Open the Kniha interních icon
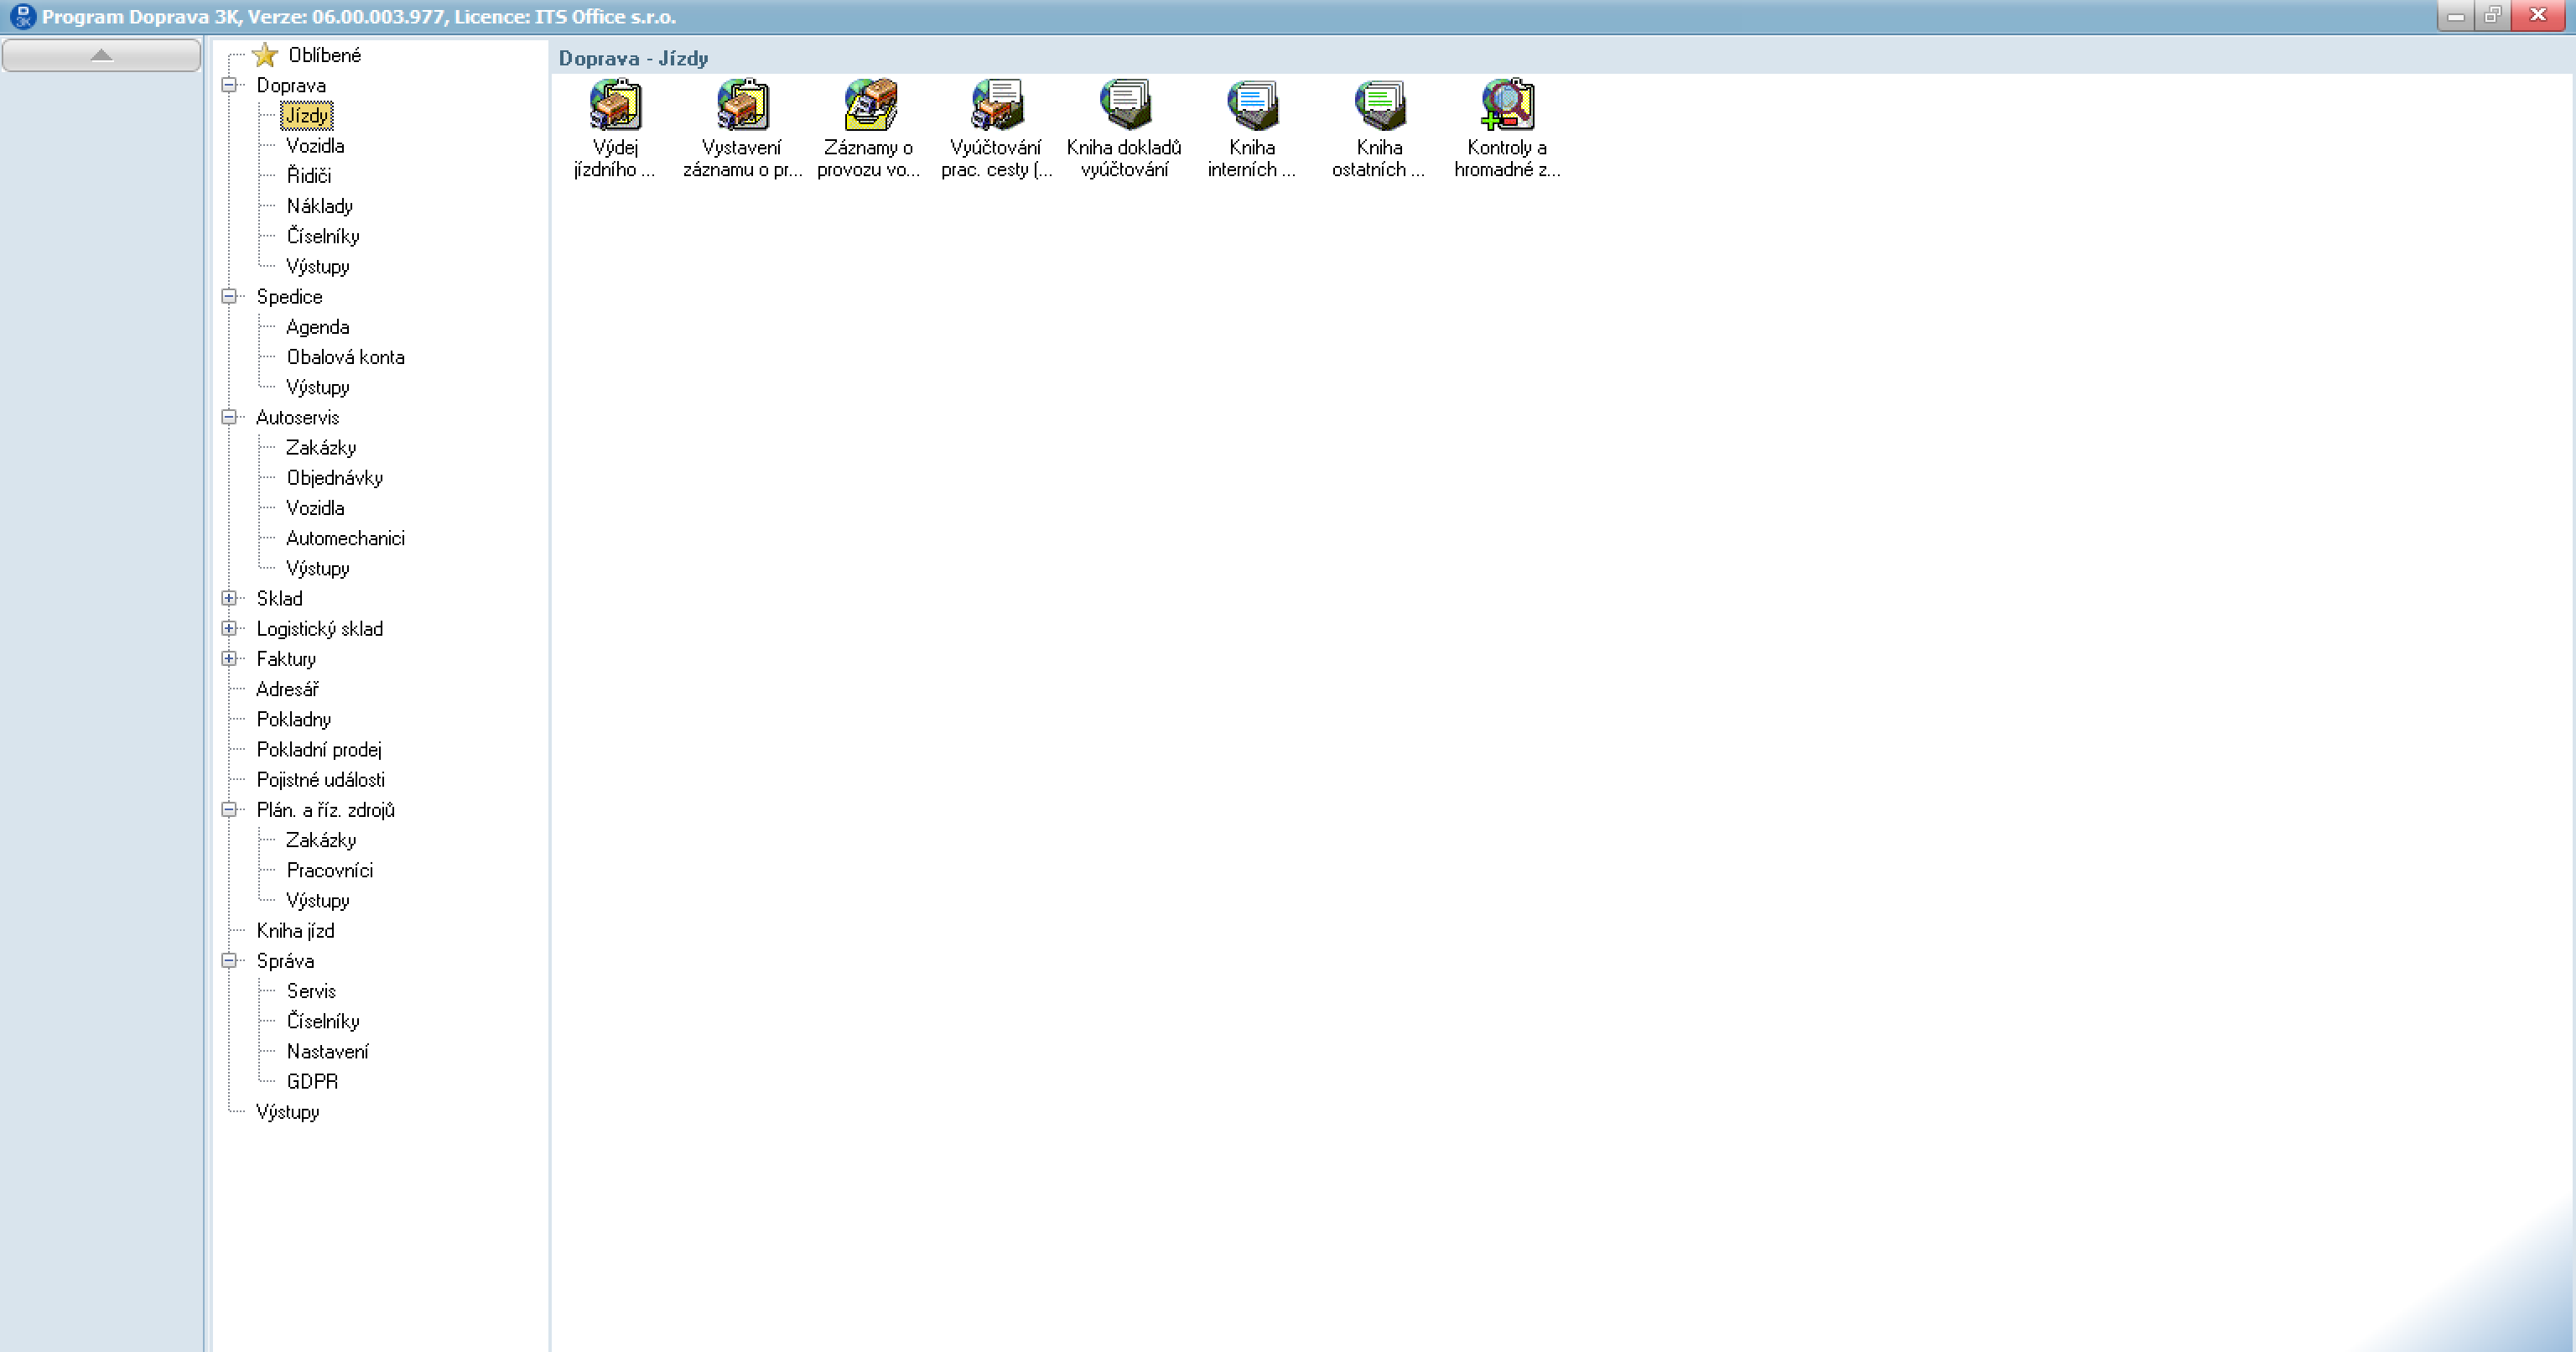The width and height of the screenshot is (2576, 1352). click(1252, 128)
